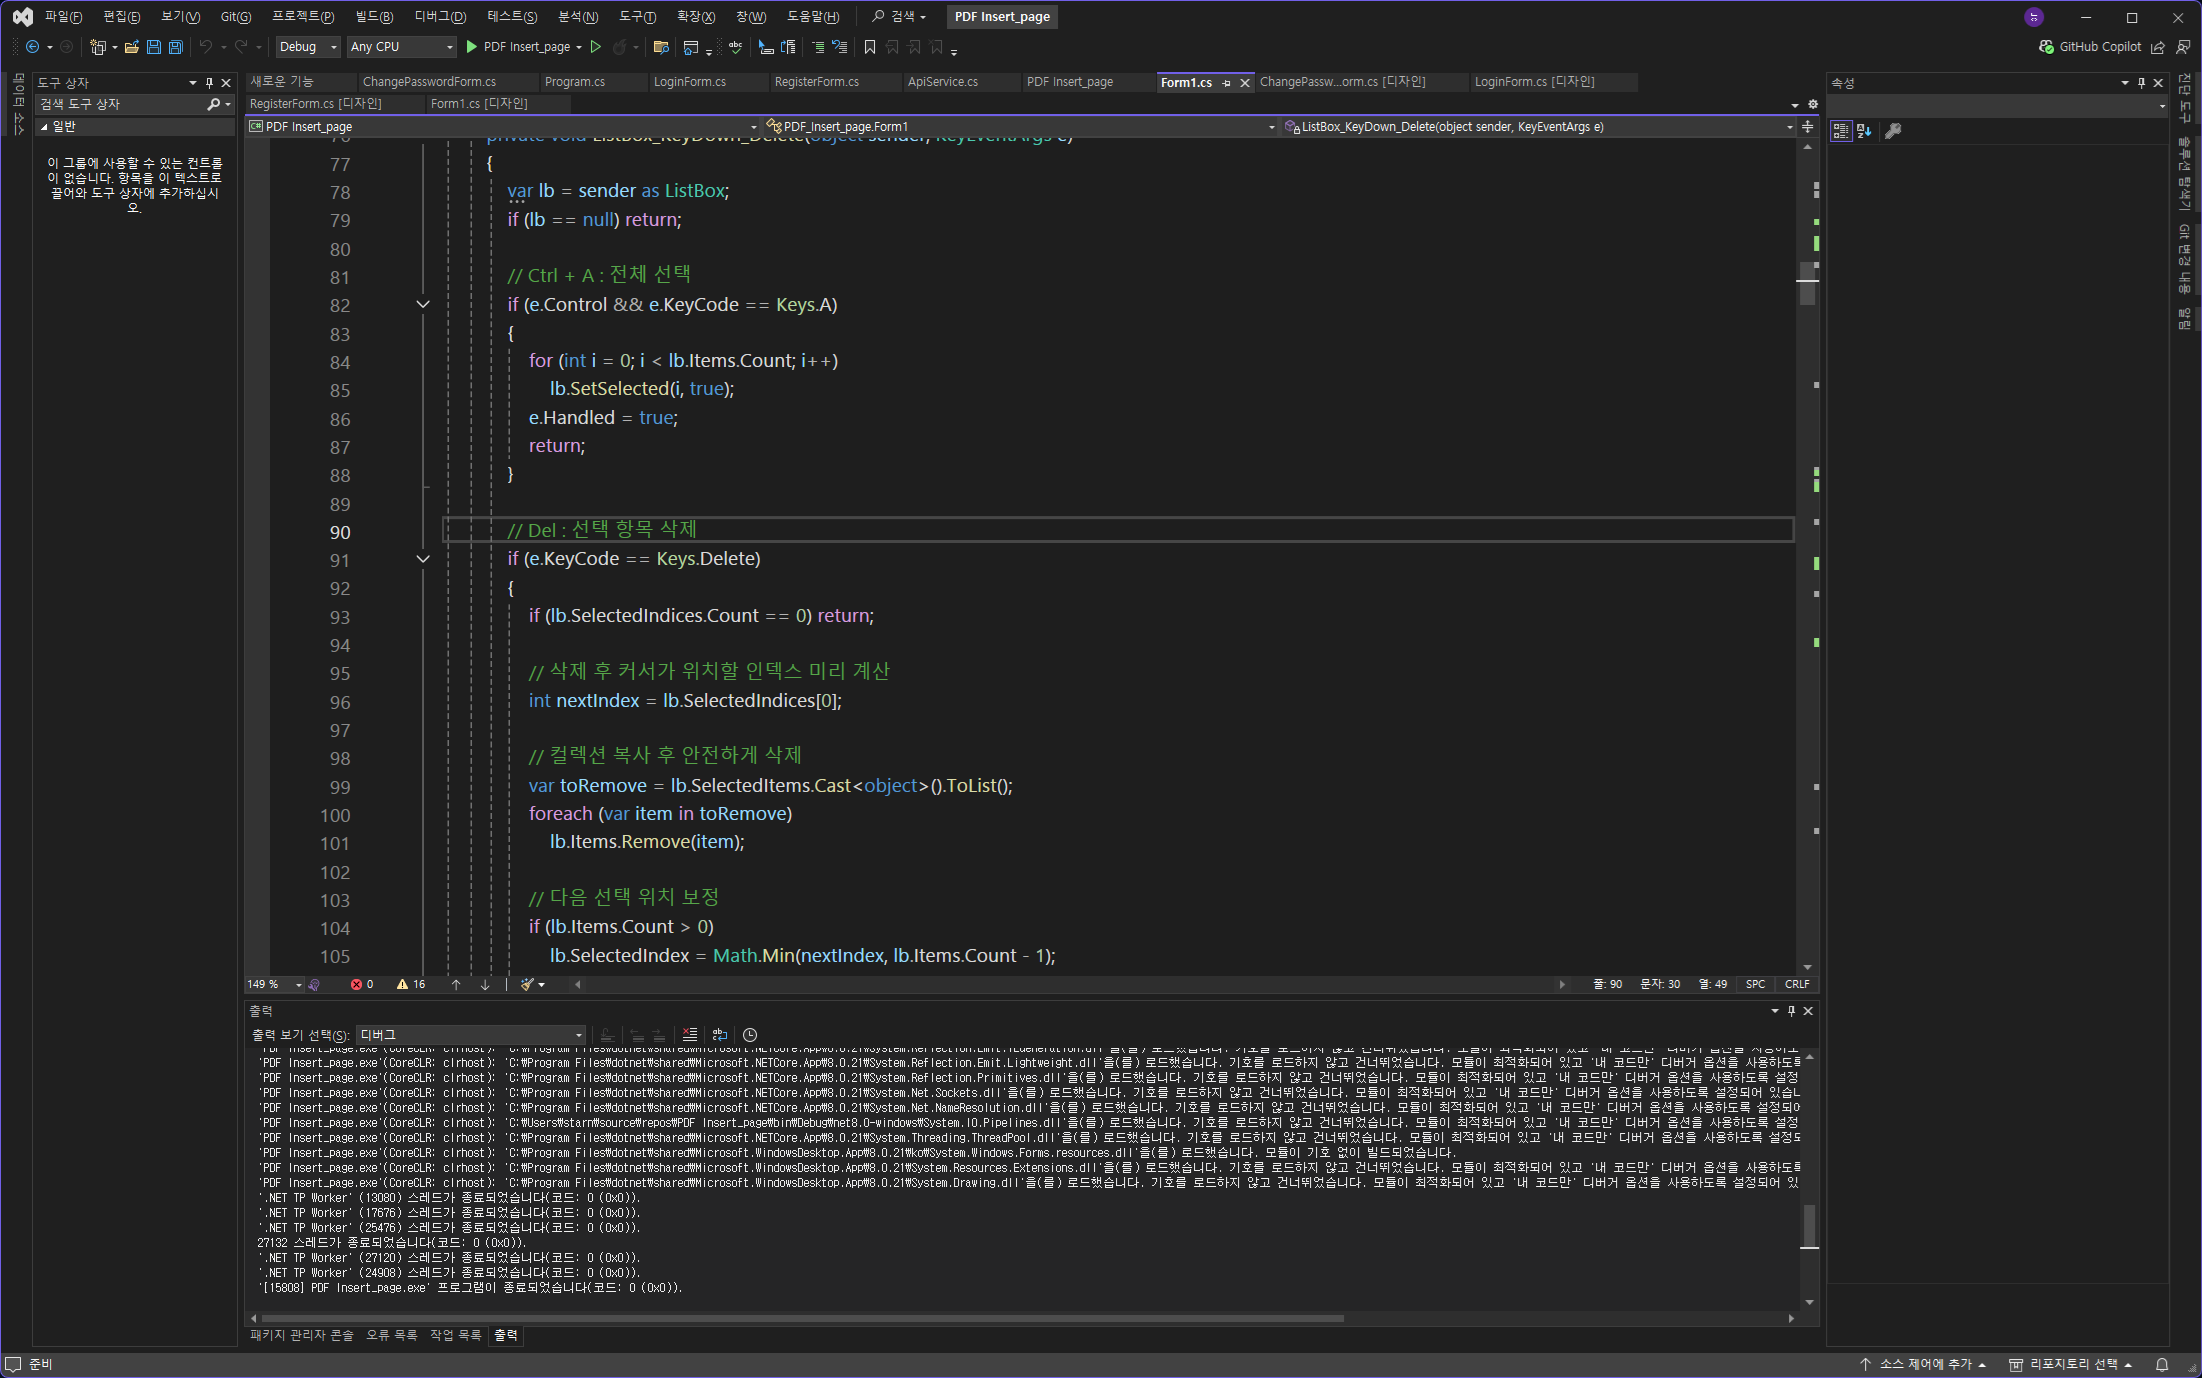Clear all text in the output window

pyautogui.click(x=689, y=1035)
